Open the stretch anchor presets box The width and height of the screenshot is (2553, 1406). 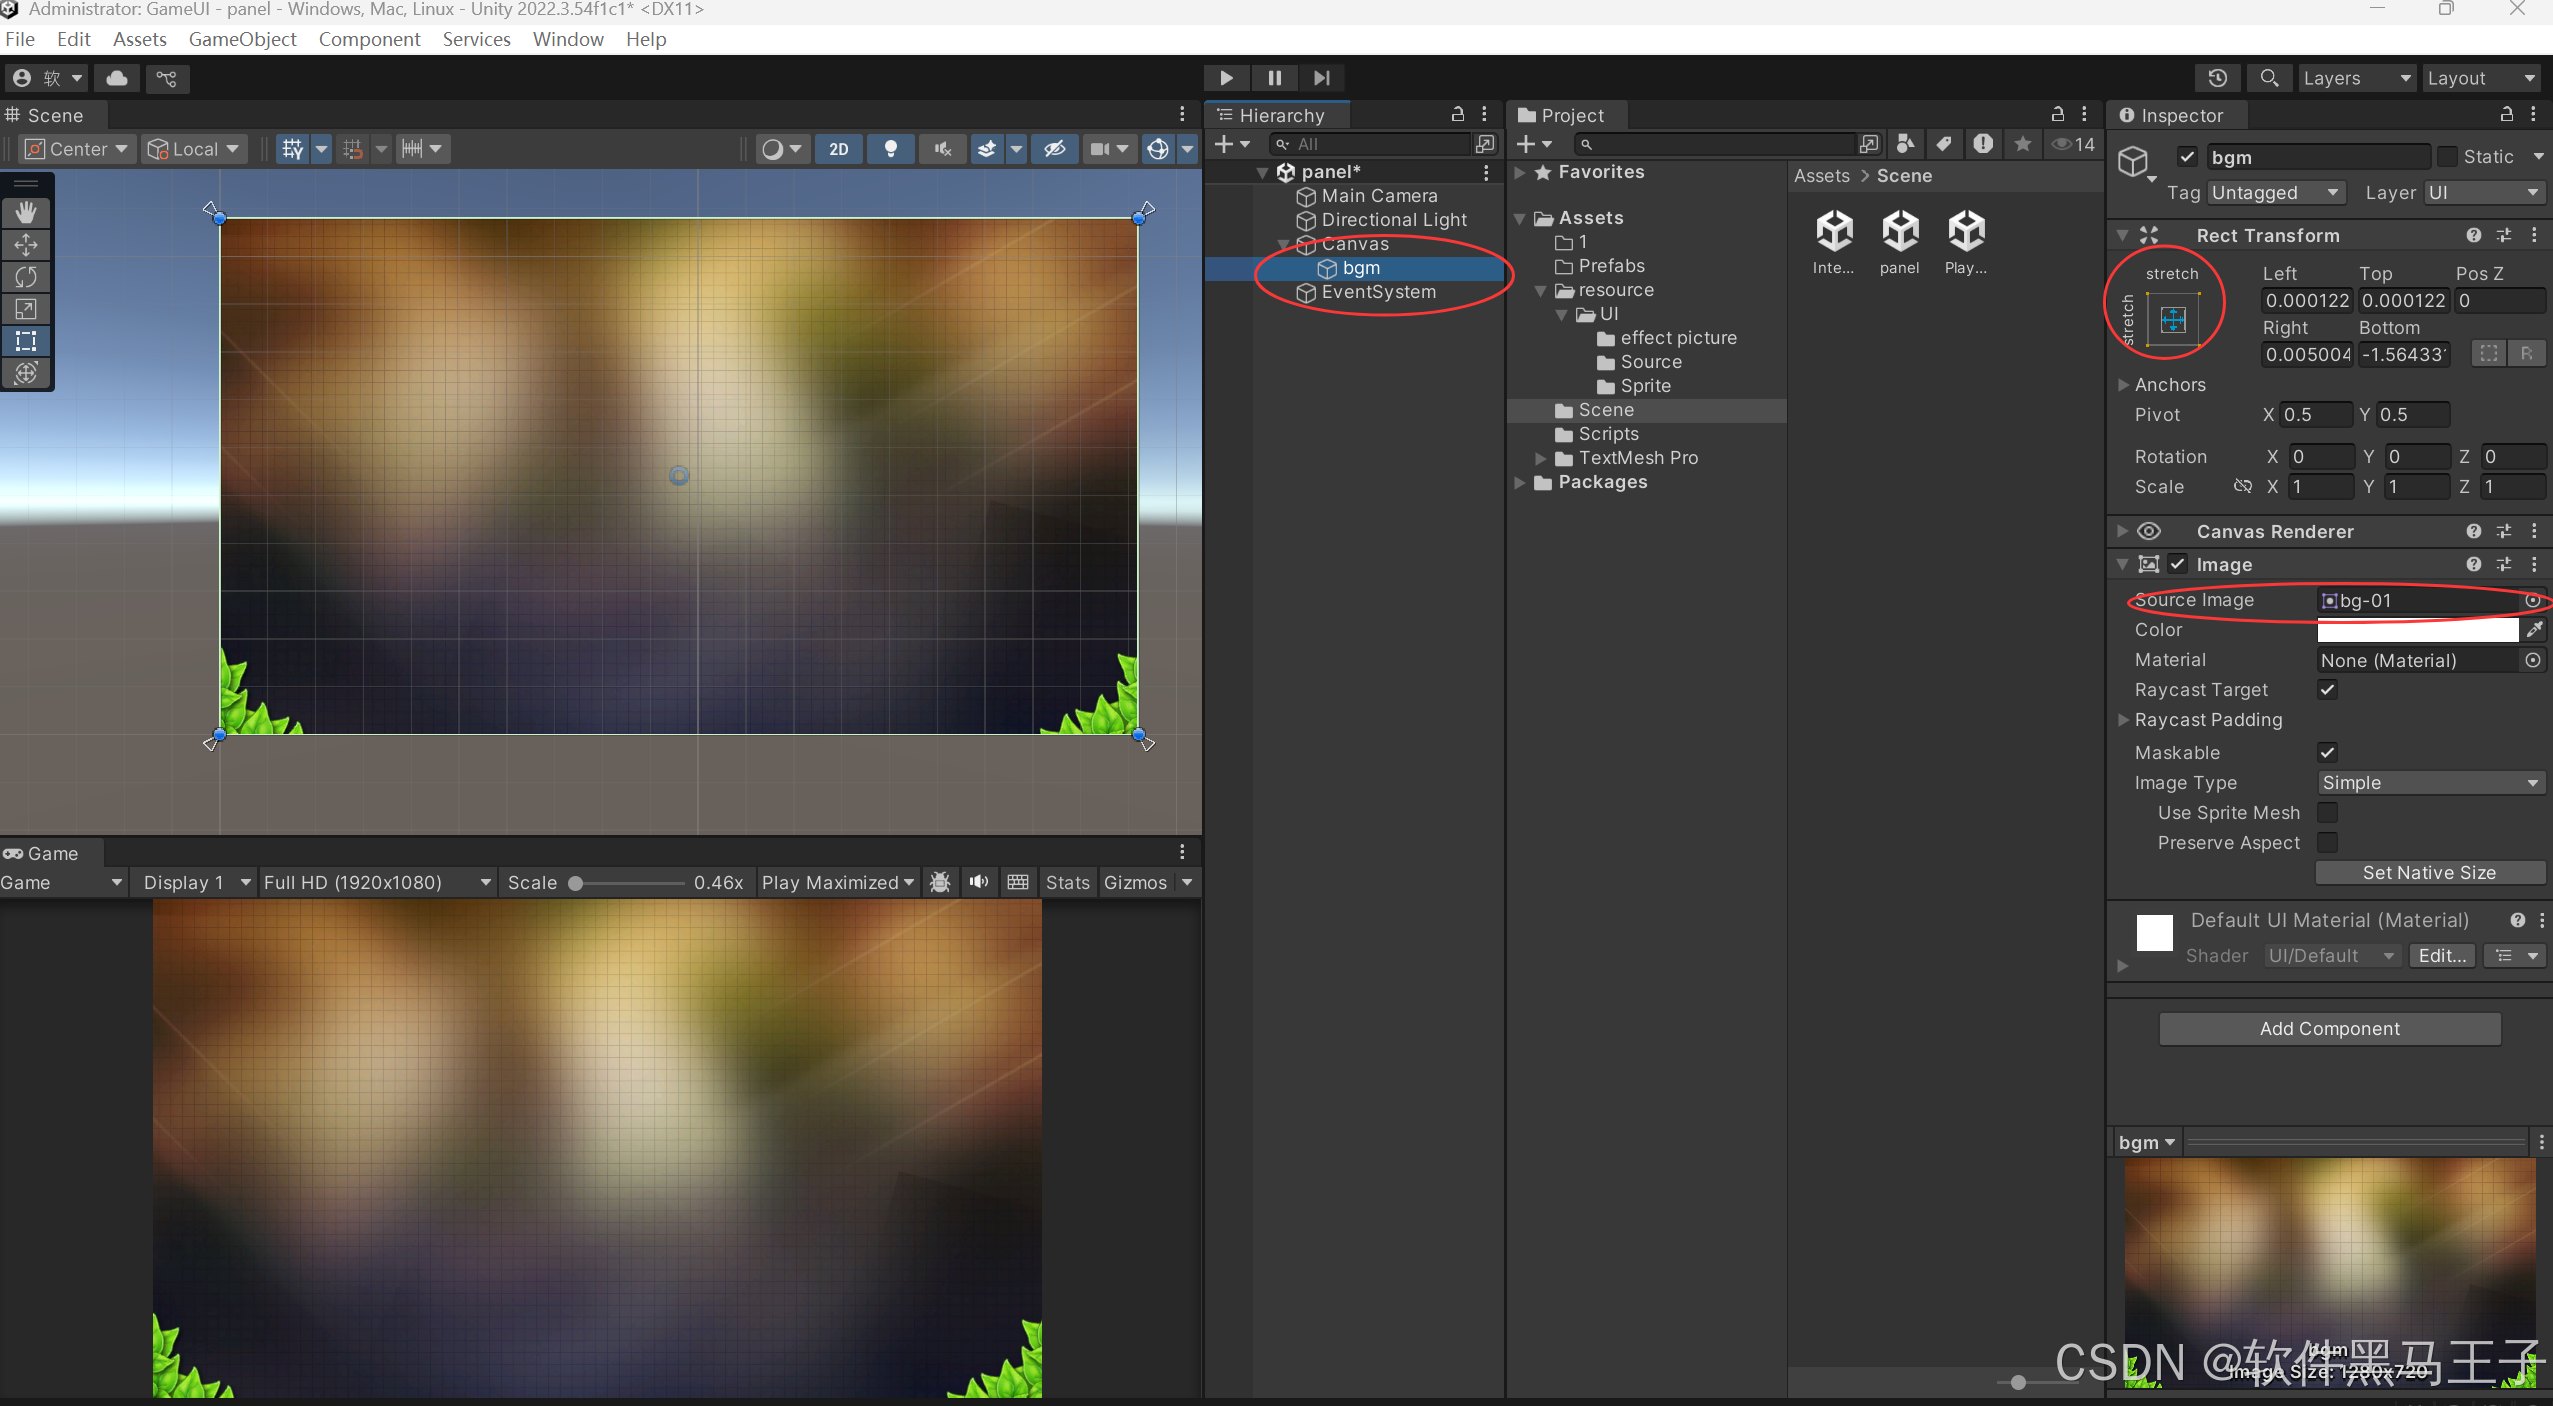point(2173,320)
